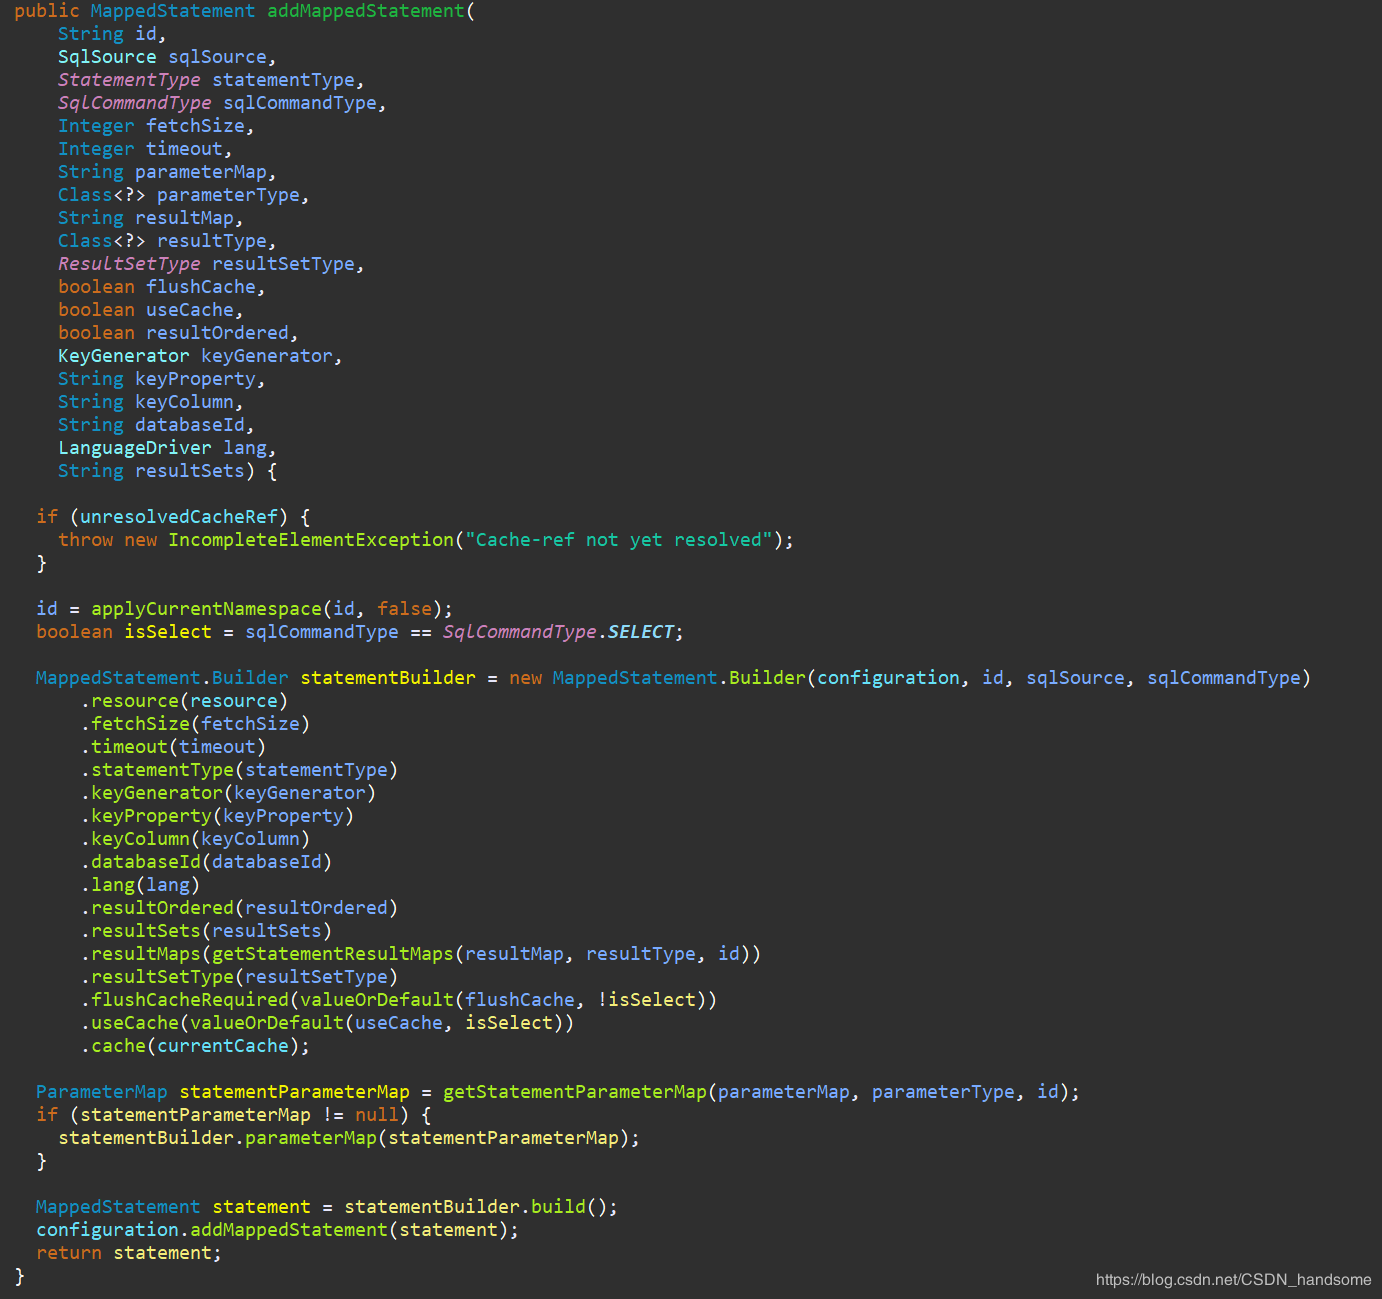Click the getStatementParameterMap method call
The width and height of the screenshot is (1382, 1299).
click(575, 1092)
